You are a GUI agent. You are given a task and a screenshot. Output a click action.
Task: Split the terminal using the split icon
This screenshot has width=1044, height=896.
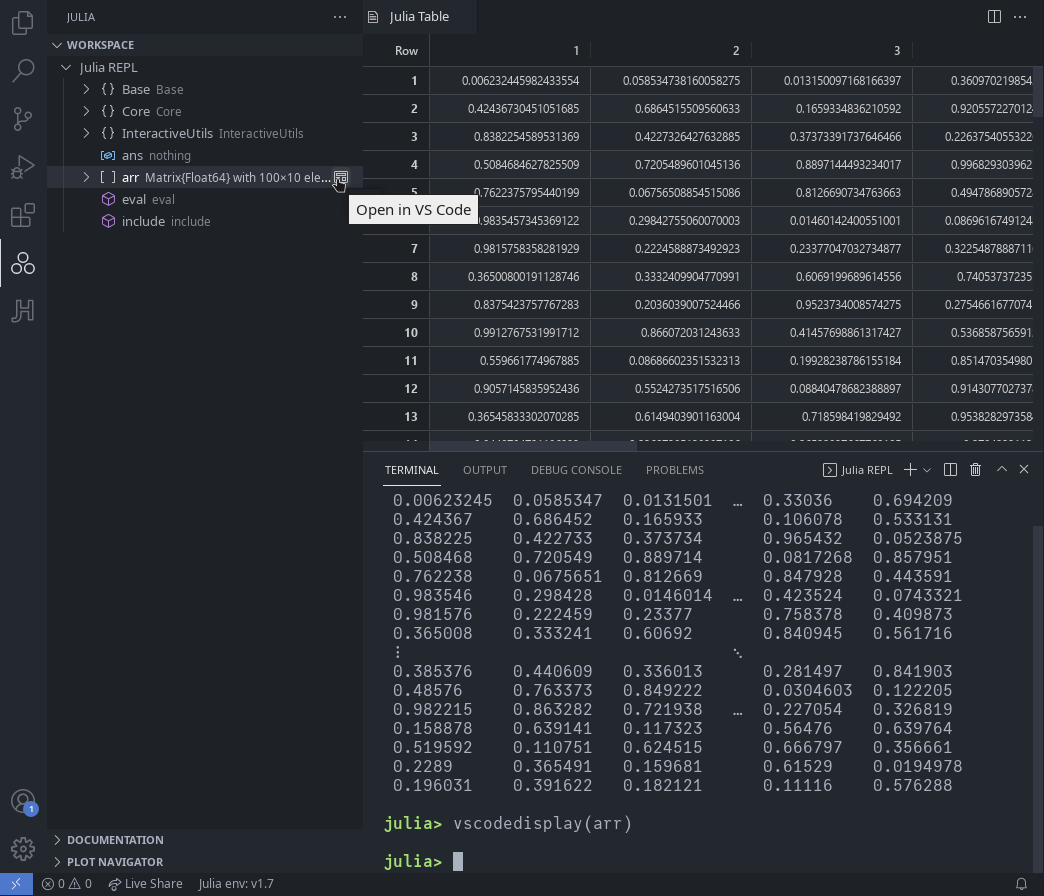950,469
